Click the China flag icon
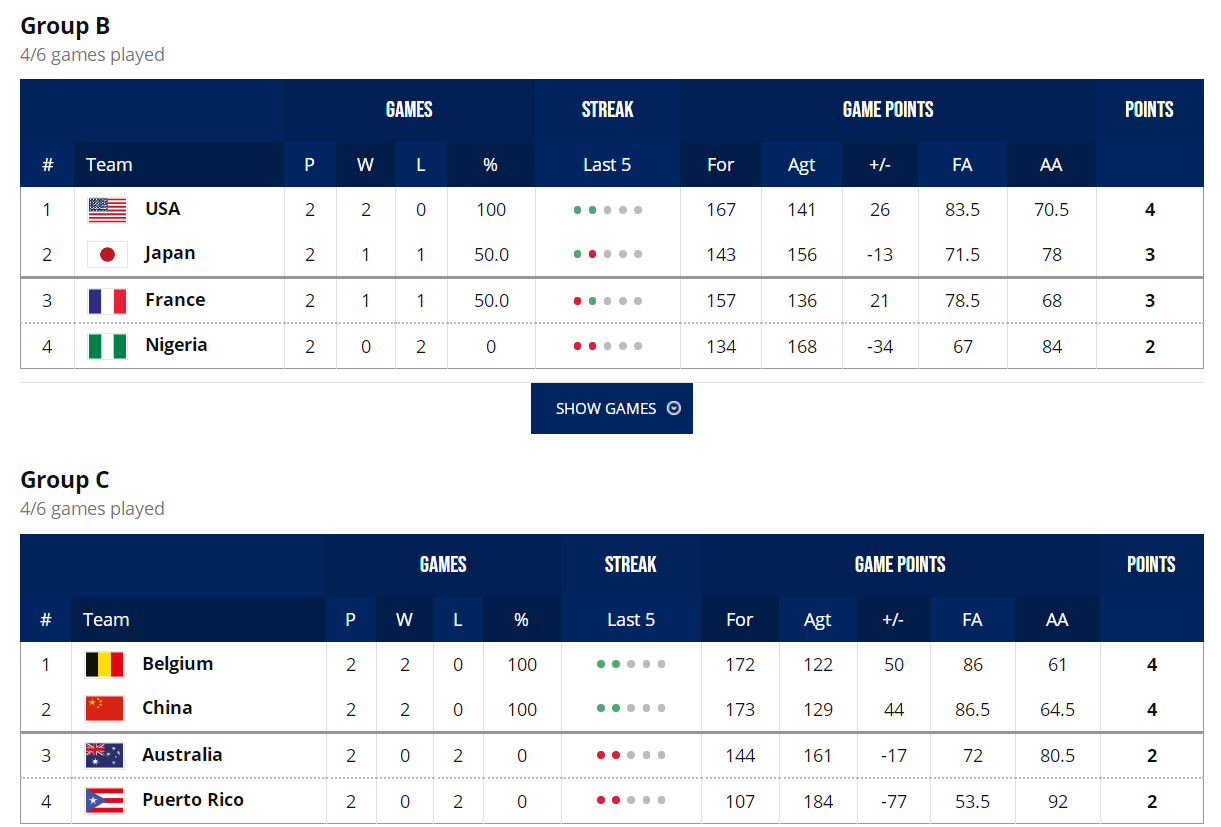Image resolution: width=1221 pixels, height=827 pixels. 104,709
